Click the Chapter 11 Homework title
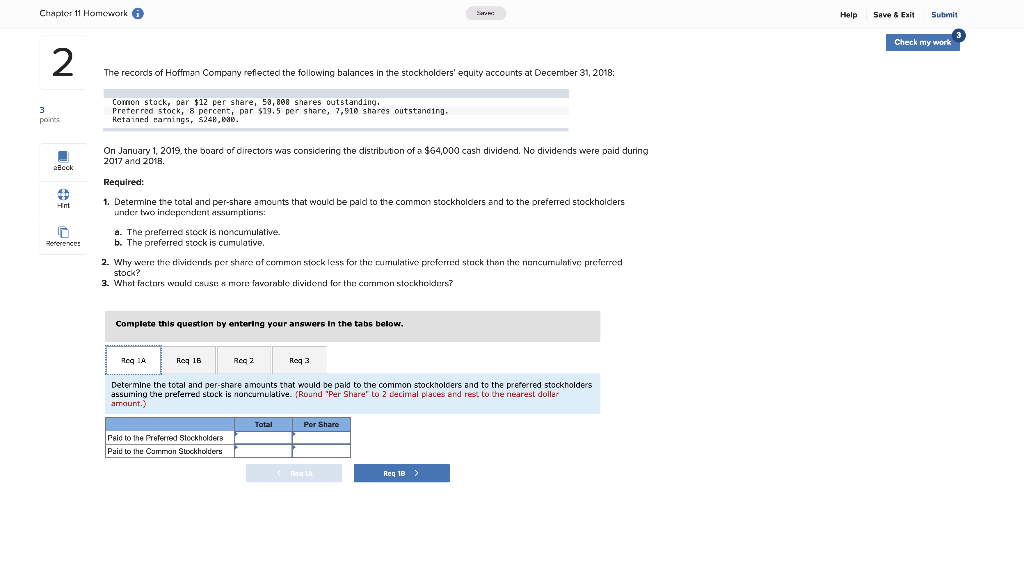Image resolution: width=1024 pixels, height=570 pixels. (84, 14)
